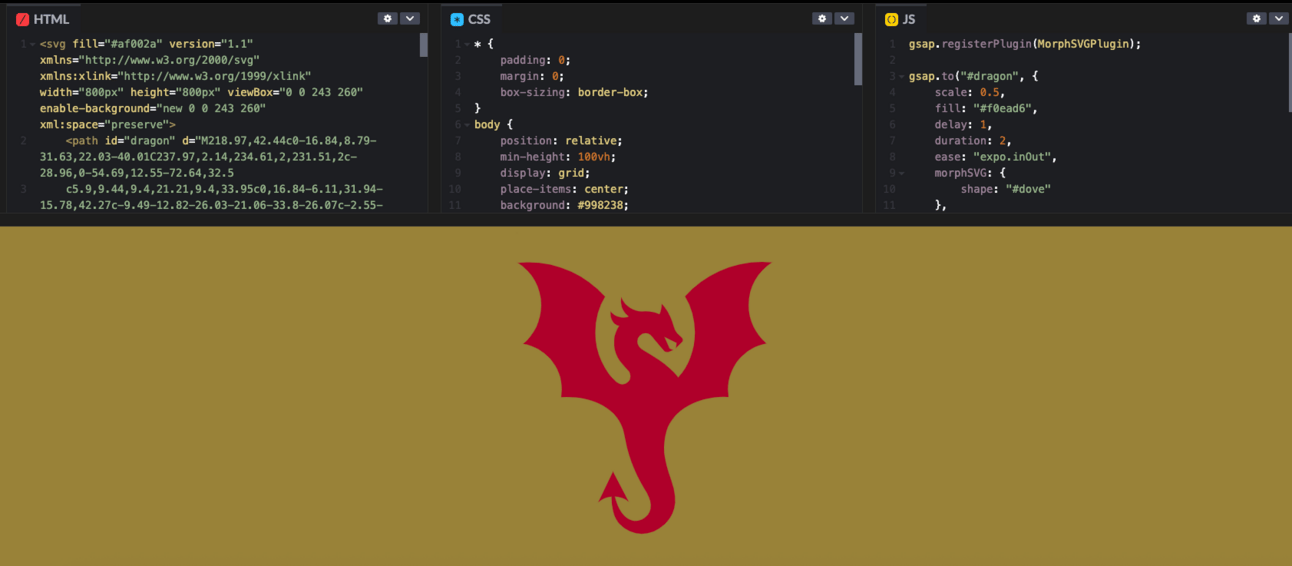Click 'scale: 0.5,' line in JS
Image resolution: width=1292 pixels, height=566 pixels.
970,92
